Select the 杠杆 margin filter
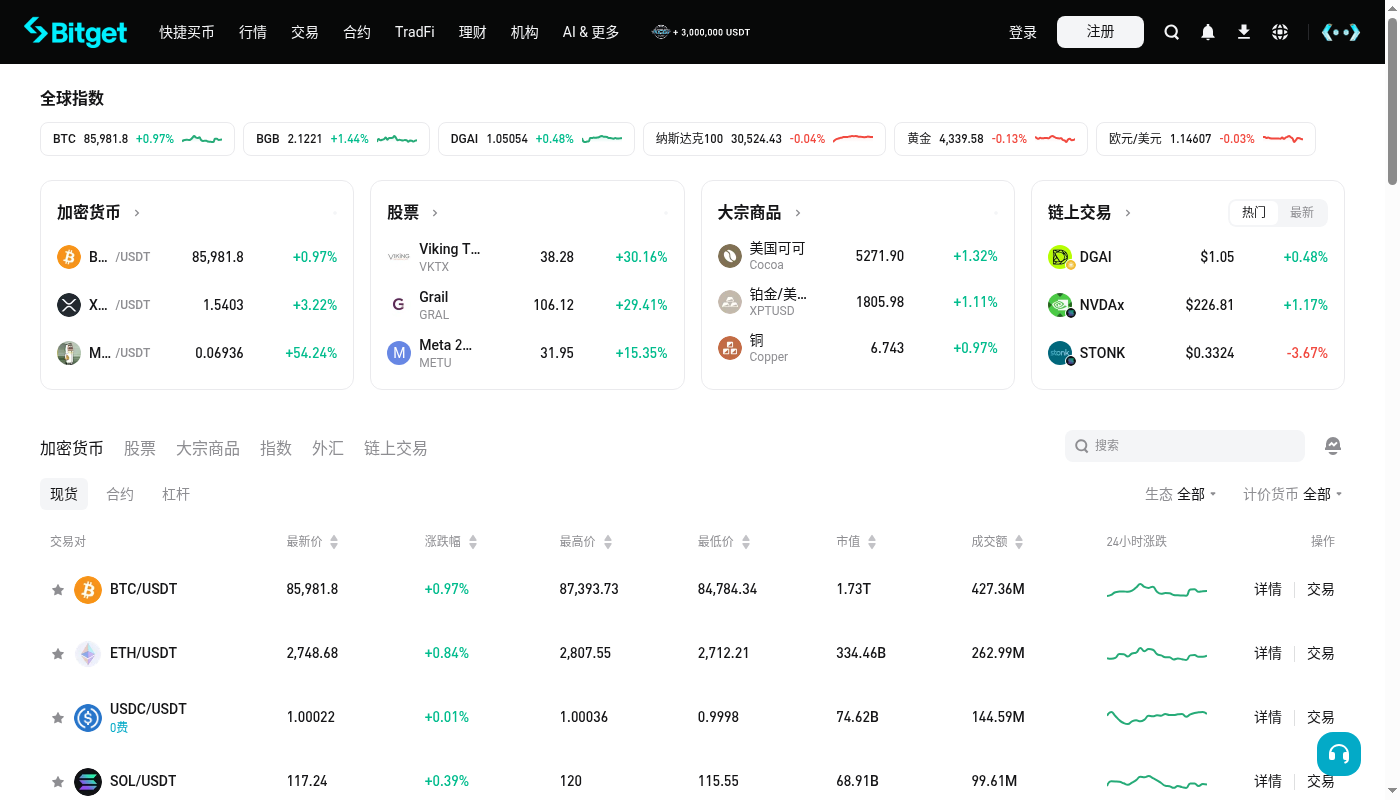The width and height of the screenshot is (1400, 800). point(176,494)
